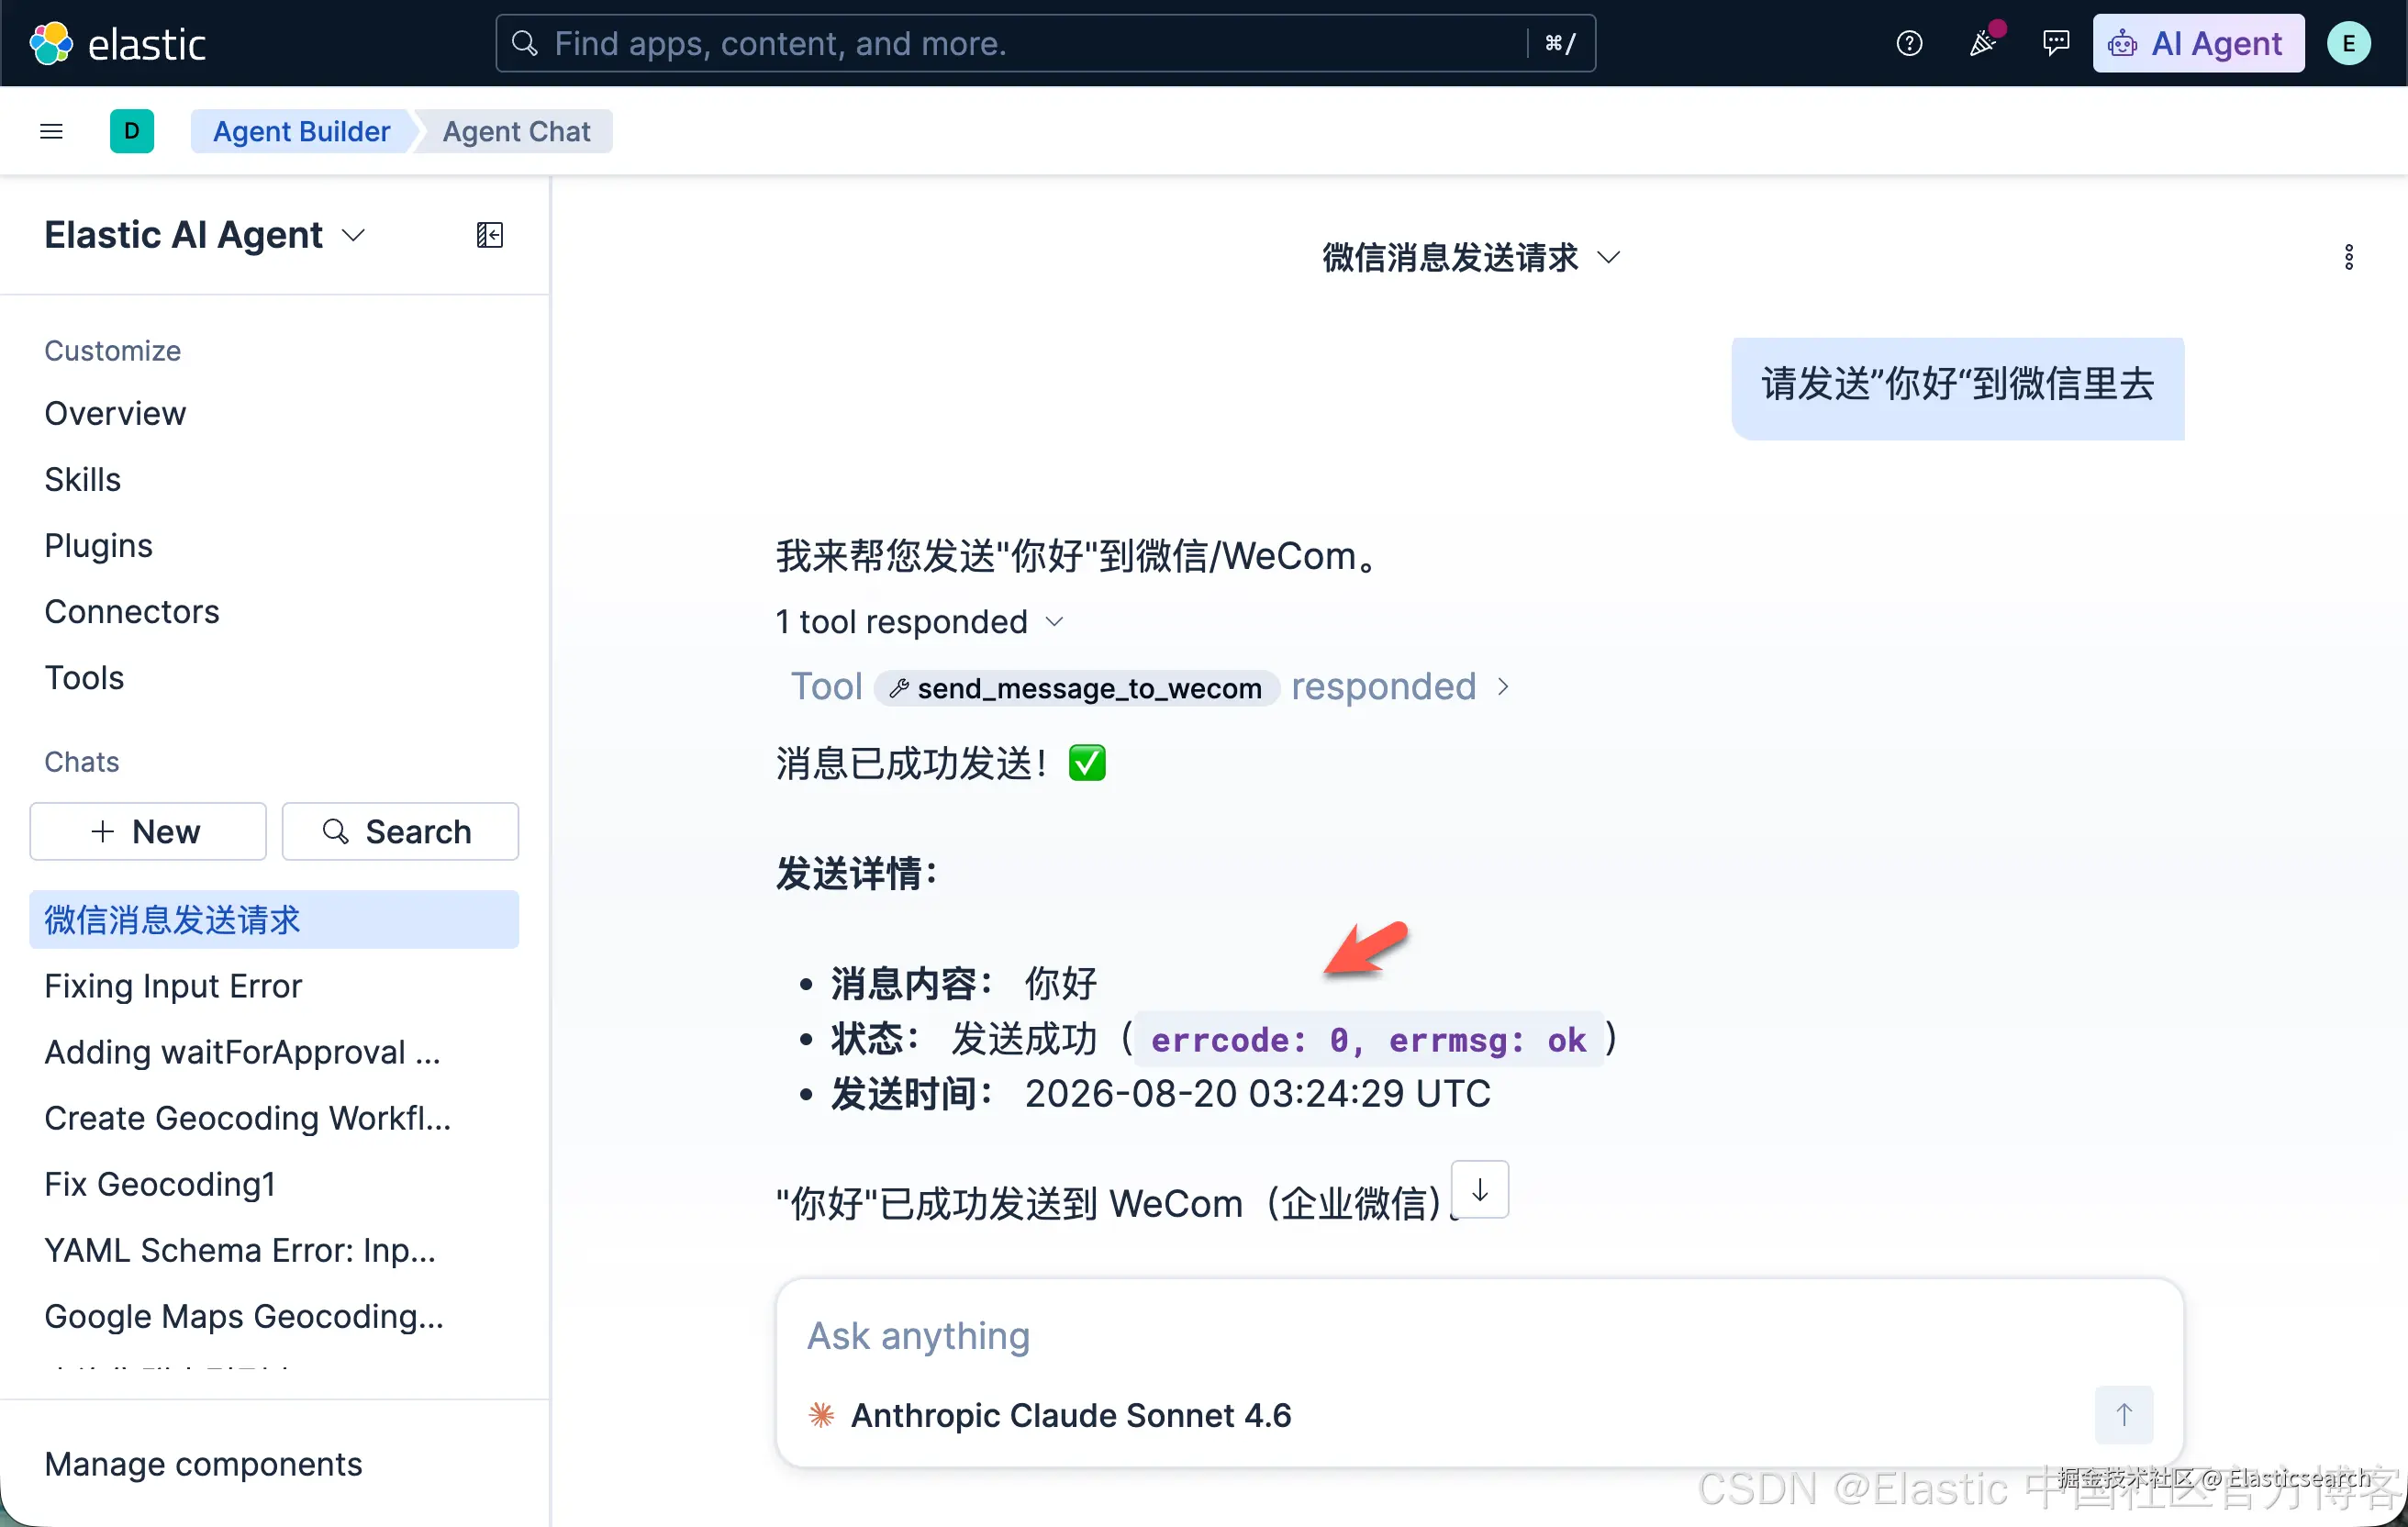Open the Skills section
2408x1527 pixels.
click(x=82, y=479)
